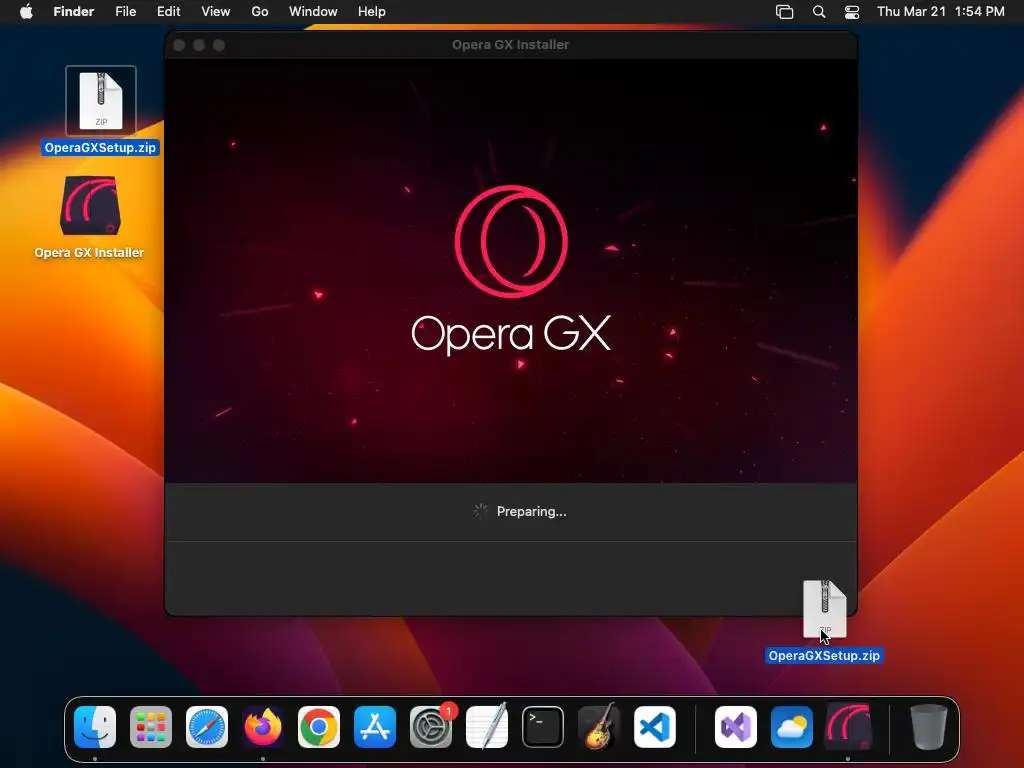Screen dimensions: 1024x768
Task: Open Visual Studio Code from the Dock
Action: tap(654, 726)
